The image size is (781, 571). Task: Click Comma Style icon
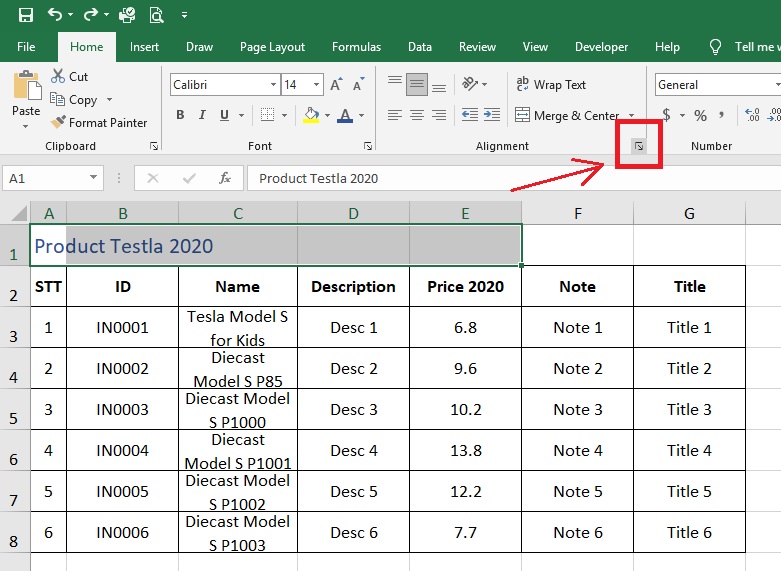(721, 116)
